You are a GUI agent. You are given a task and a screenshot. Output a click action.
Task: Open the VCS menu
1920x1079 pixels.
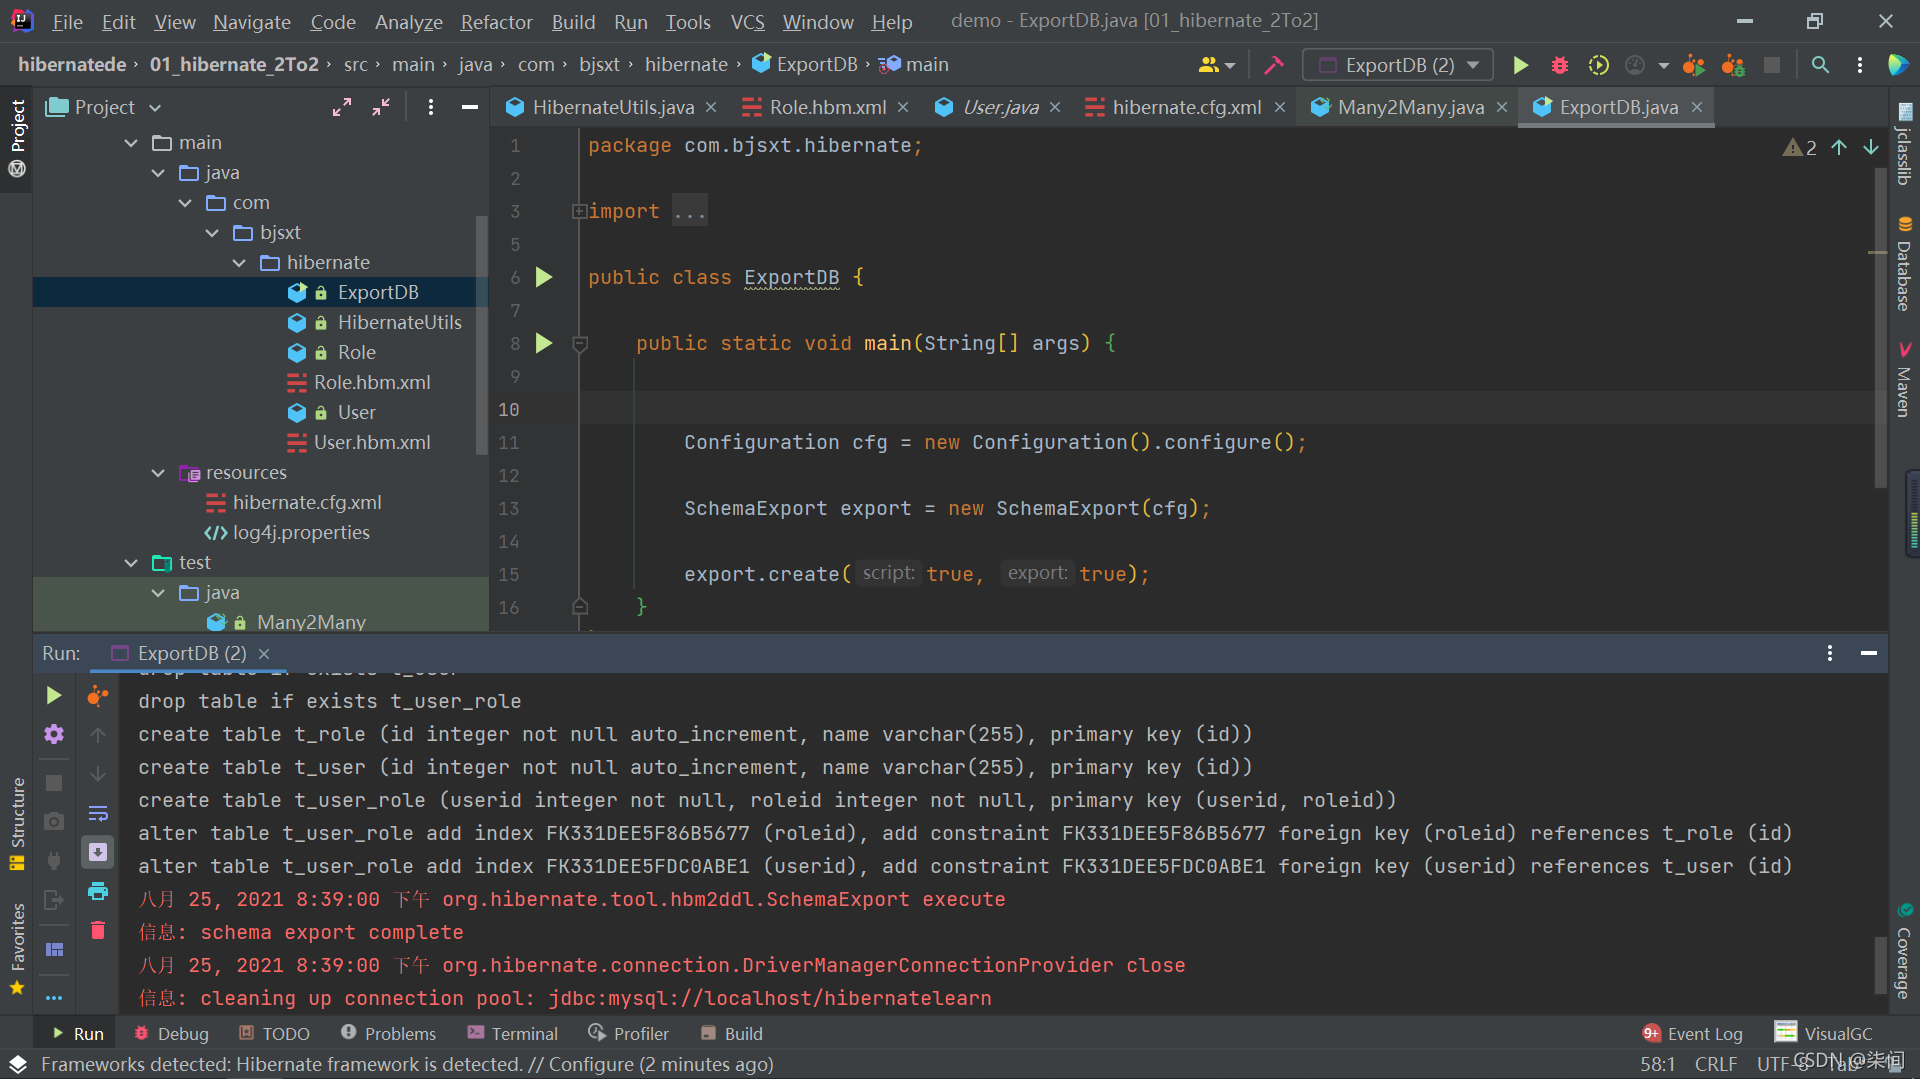[x=747, y=21]
